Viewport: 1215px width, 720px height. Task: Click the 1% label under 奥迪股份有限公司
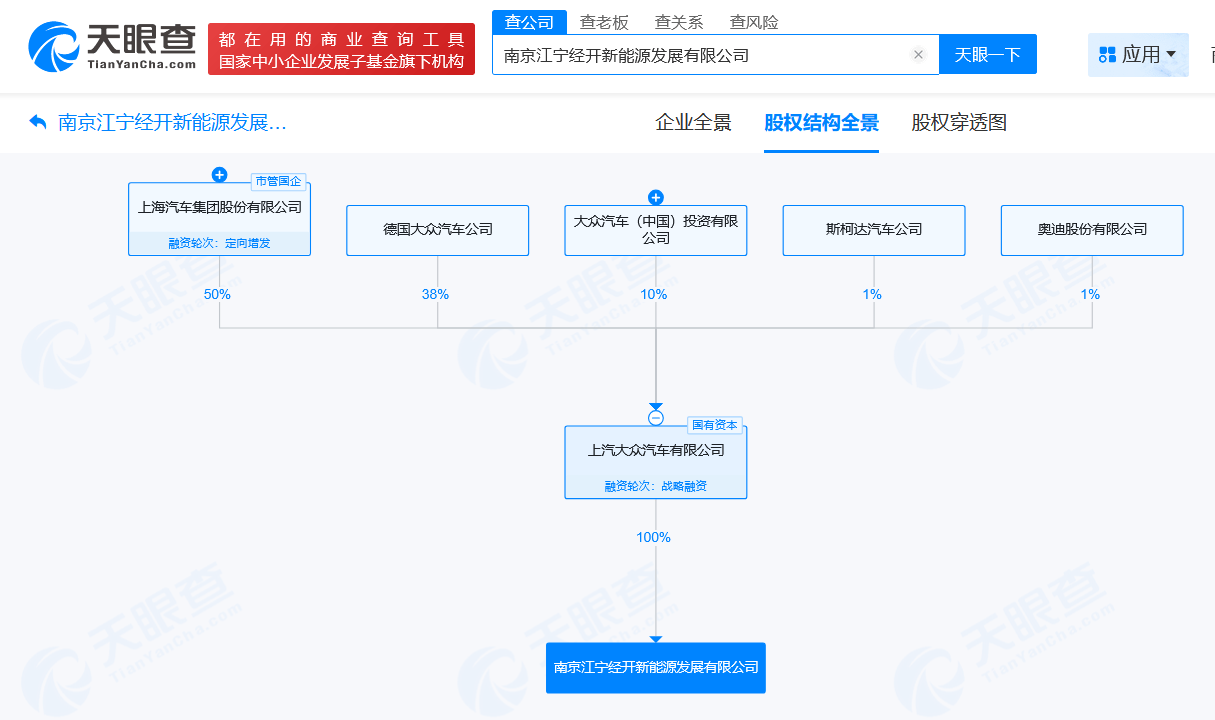coord(1090,294)
